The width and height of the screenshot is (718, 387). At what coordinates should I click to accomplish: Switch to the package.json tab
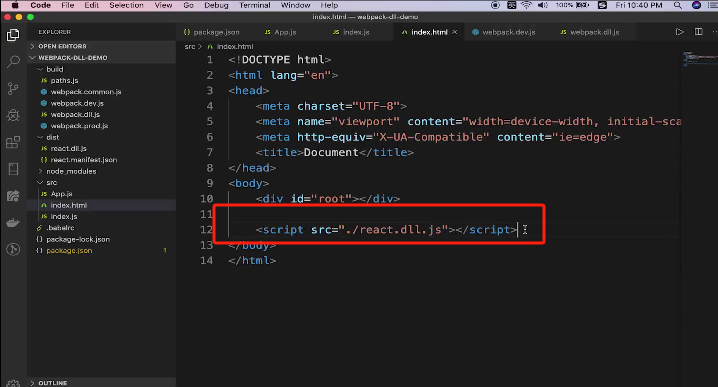211,32
